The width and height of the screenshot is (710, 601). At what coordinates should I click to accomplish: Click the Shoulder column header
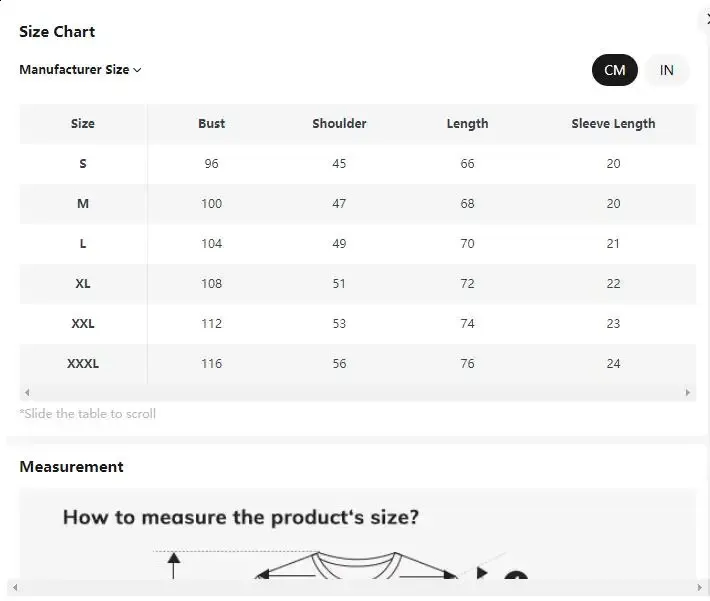[339, 124]
